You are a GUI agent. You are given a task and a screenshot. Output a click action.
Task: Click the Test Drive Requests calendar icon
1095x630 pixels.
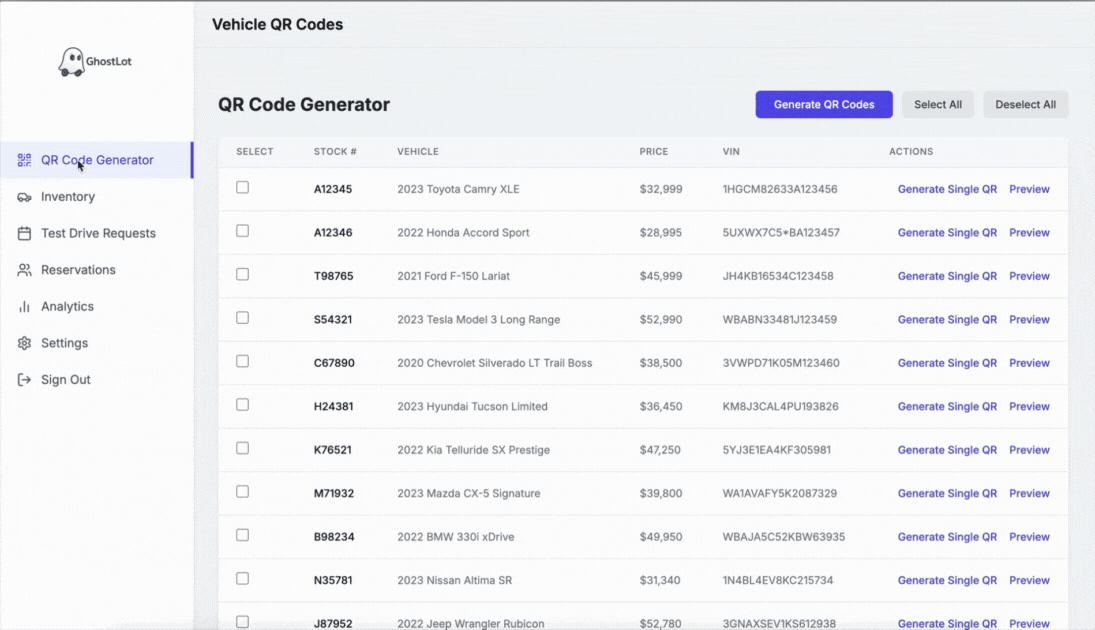pyautogui.click(x=24, y=233)
